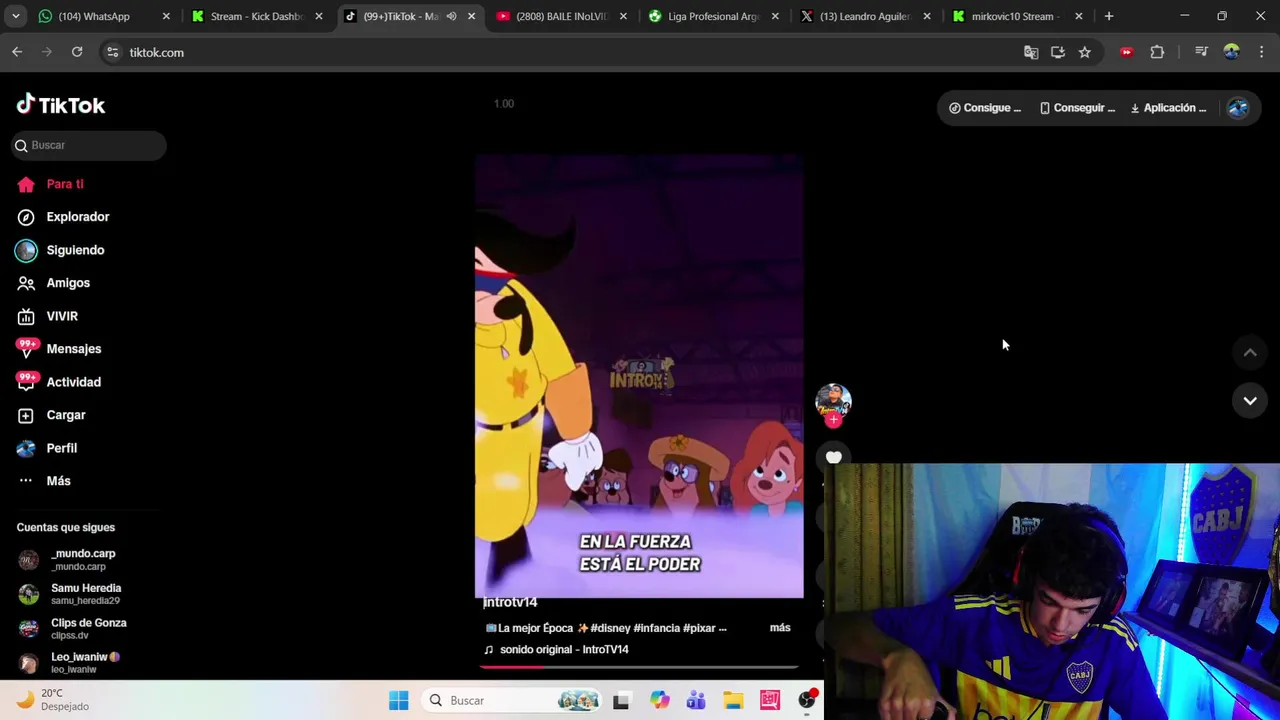Image resolution: width=1280 pixels, height=720 pixels.
Task: Open the media control icon in toolbar
Action: [1201, 52]
